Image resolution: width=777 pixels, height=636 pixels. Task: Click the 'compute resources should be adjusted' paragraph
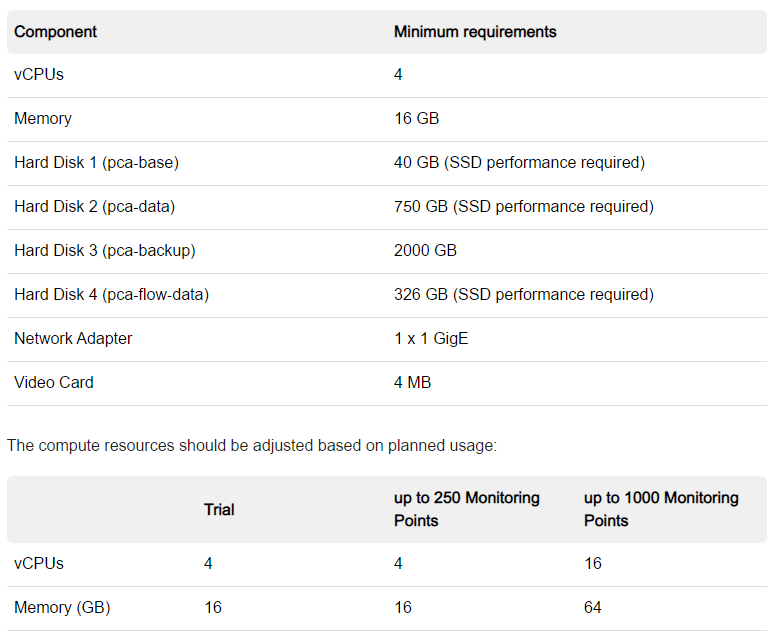(251, 445)
